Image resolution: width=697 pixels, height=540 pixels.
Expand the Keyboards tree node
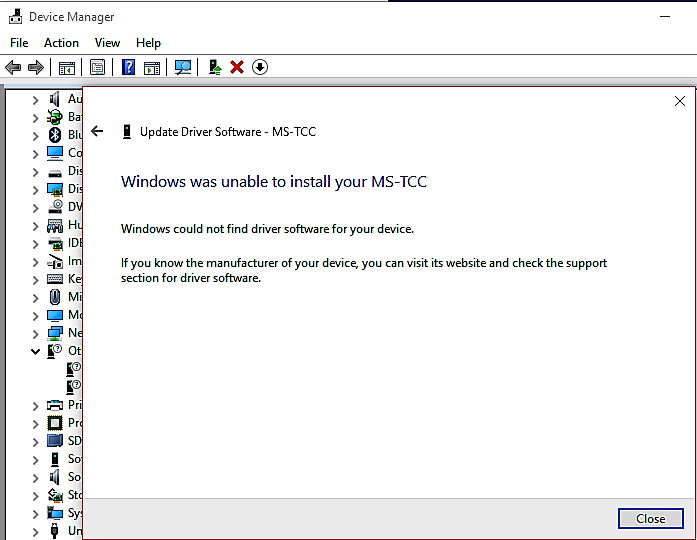click(x=35, y=280)
